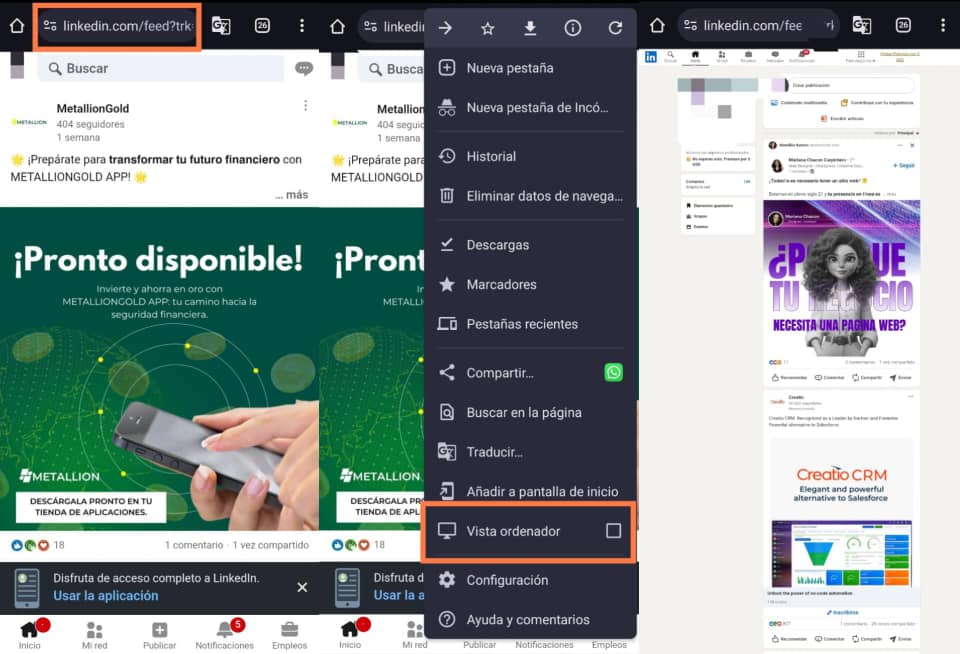This screenshot has width=960, height=654.
Task: Tap translate icon in right screenshot toolbar
Action: pos(861,26)
